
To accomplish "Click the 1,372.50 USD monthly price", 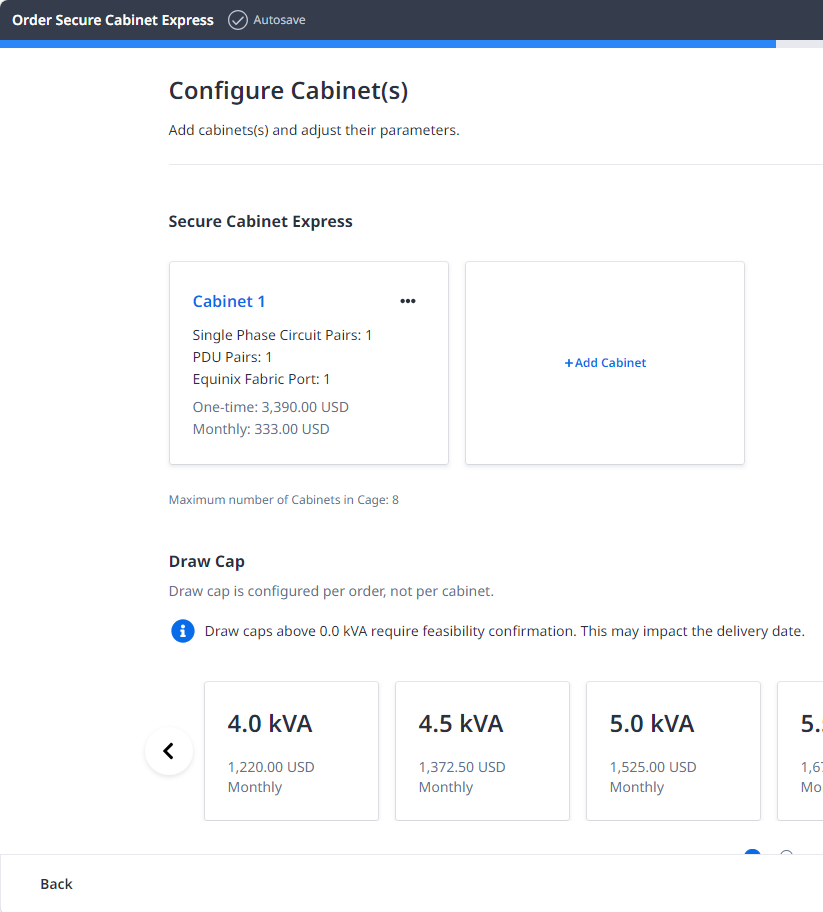I will 462,767.
